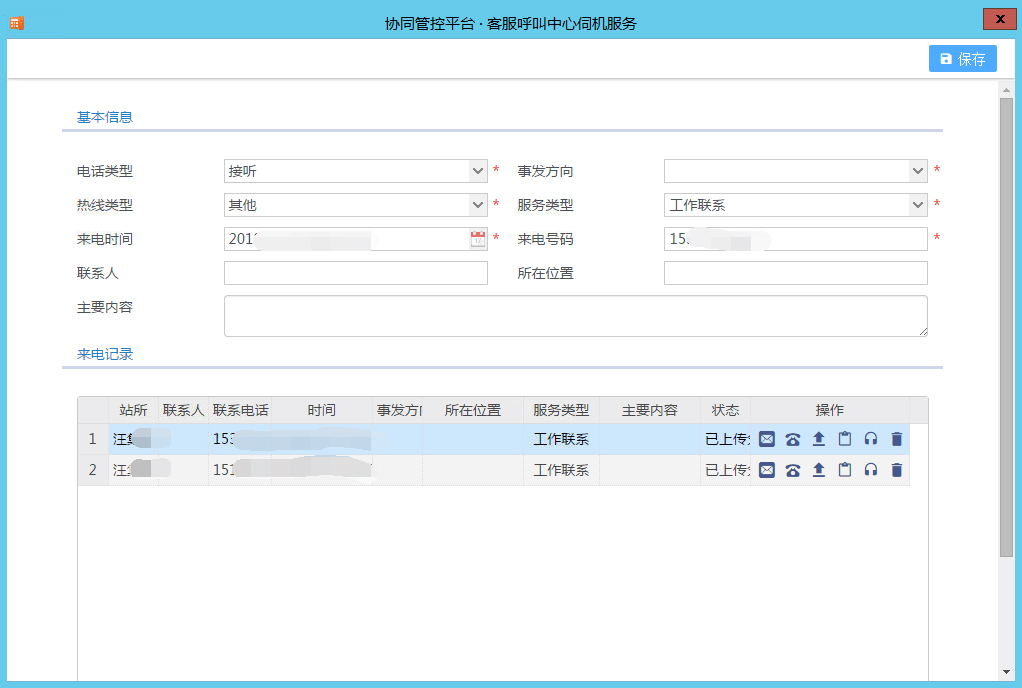Open the 服务类型 dropdown
The height and width of the screenshot is (688, 1022).
[x=918, y=205]
